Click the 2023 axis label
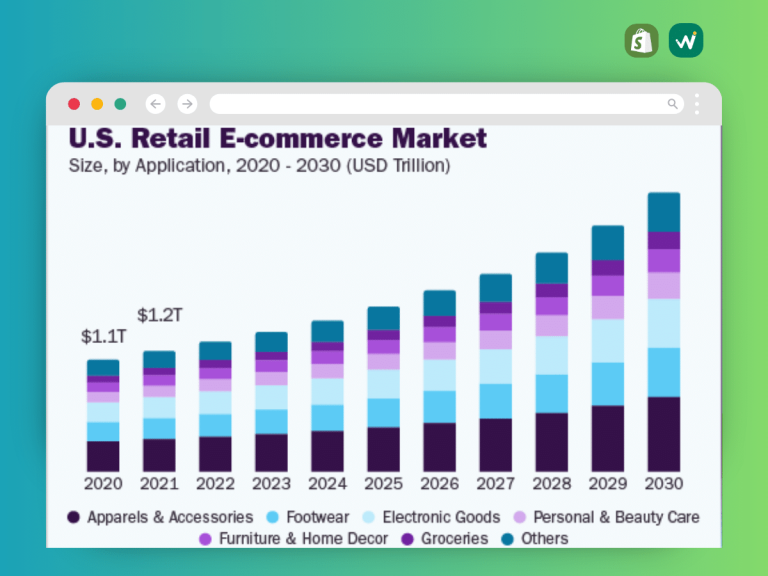Image resolution: width=768 pixels, height=576 pixels. 271,484
